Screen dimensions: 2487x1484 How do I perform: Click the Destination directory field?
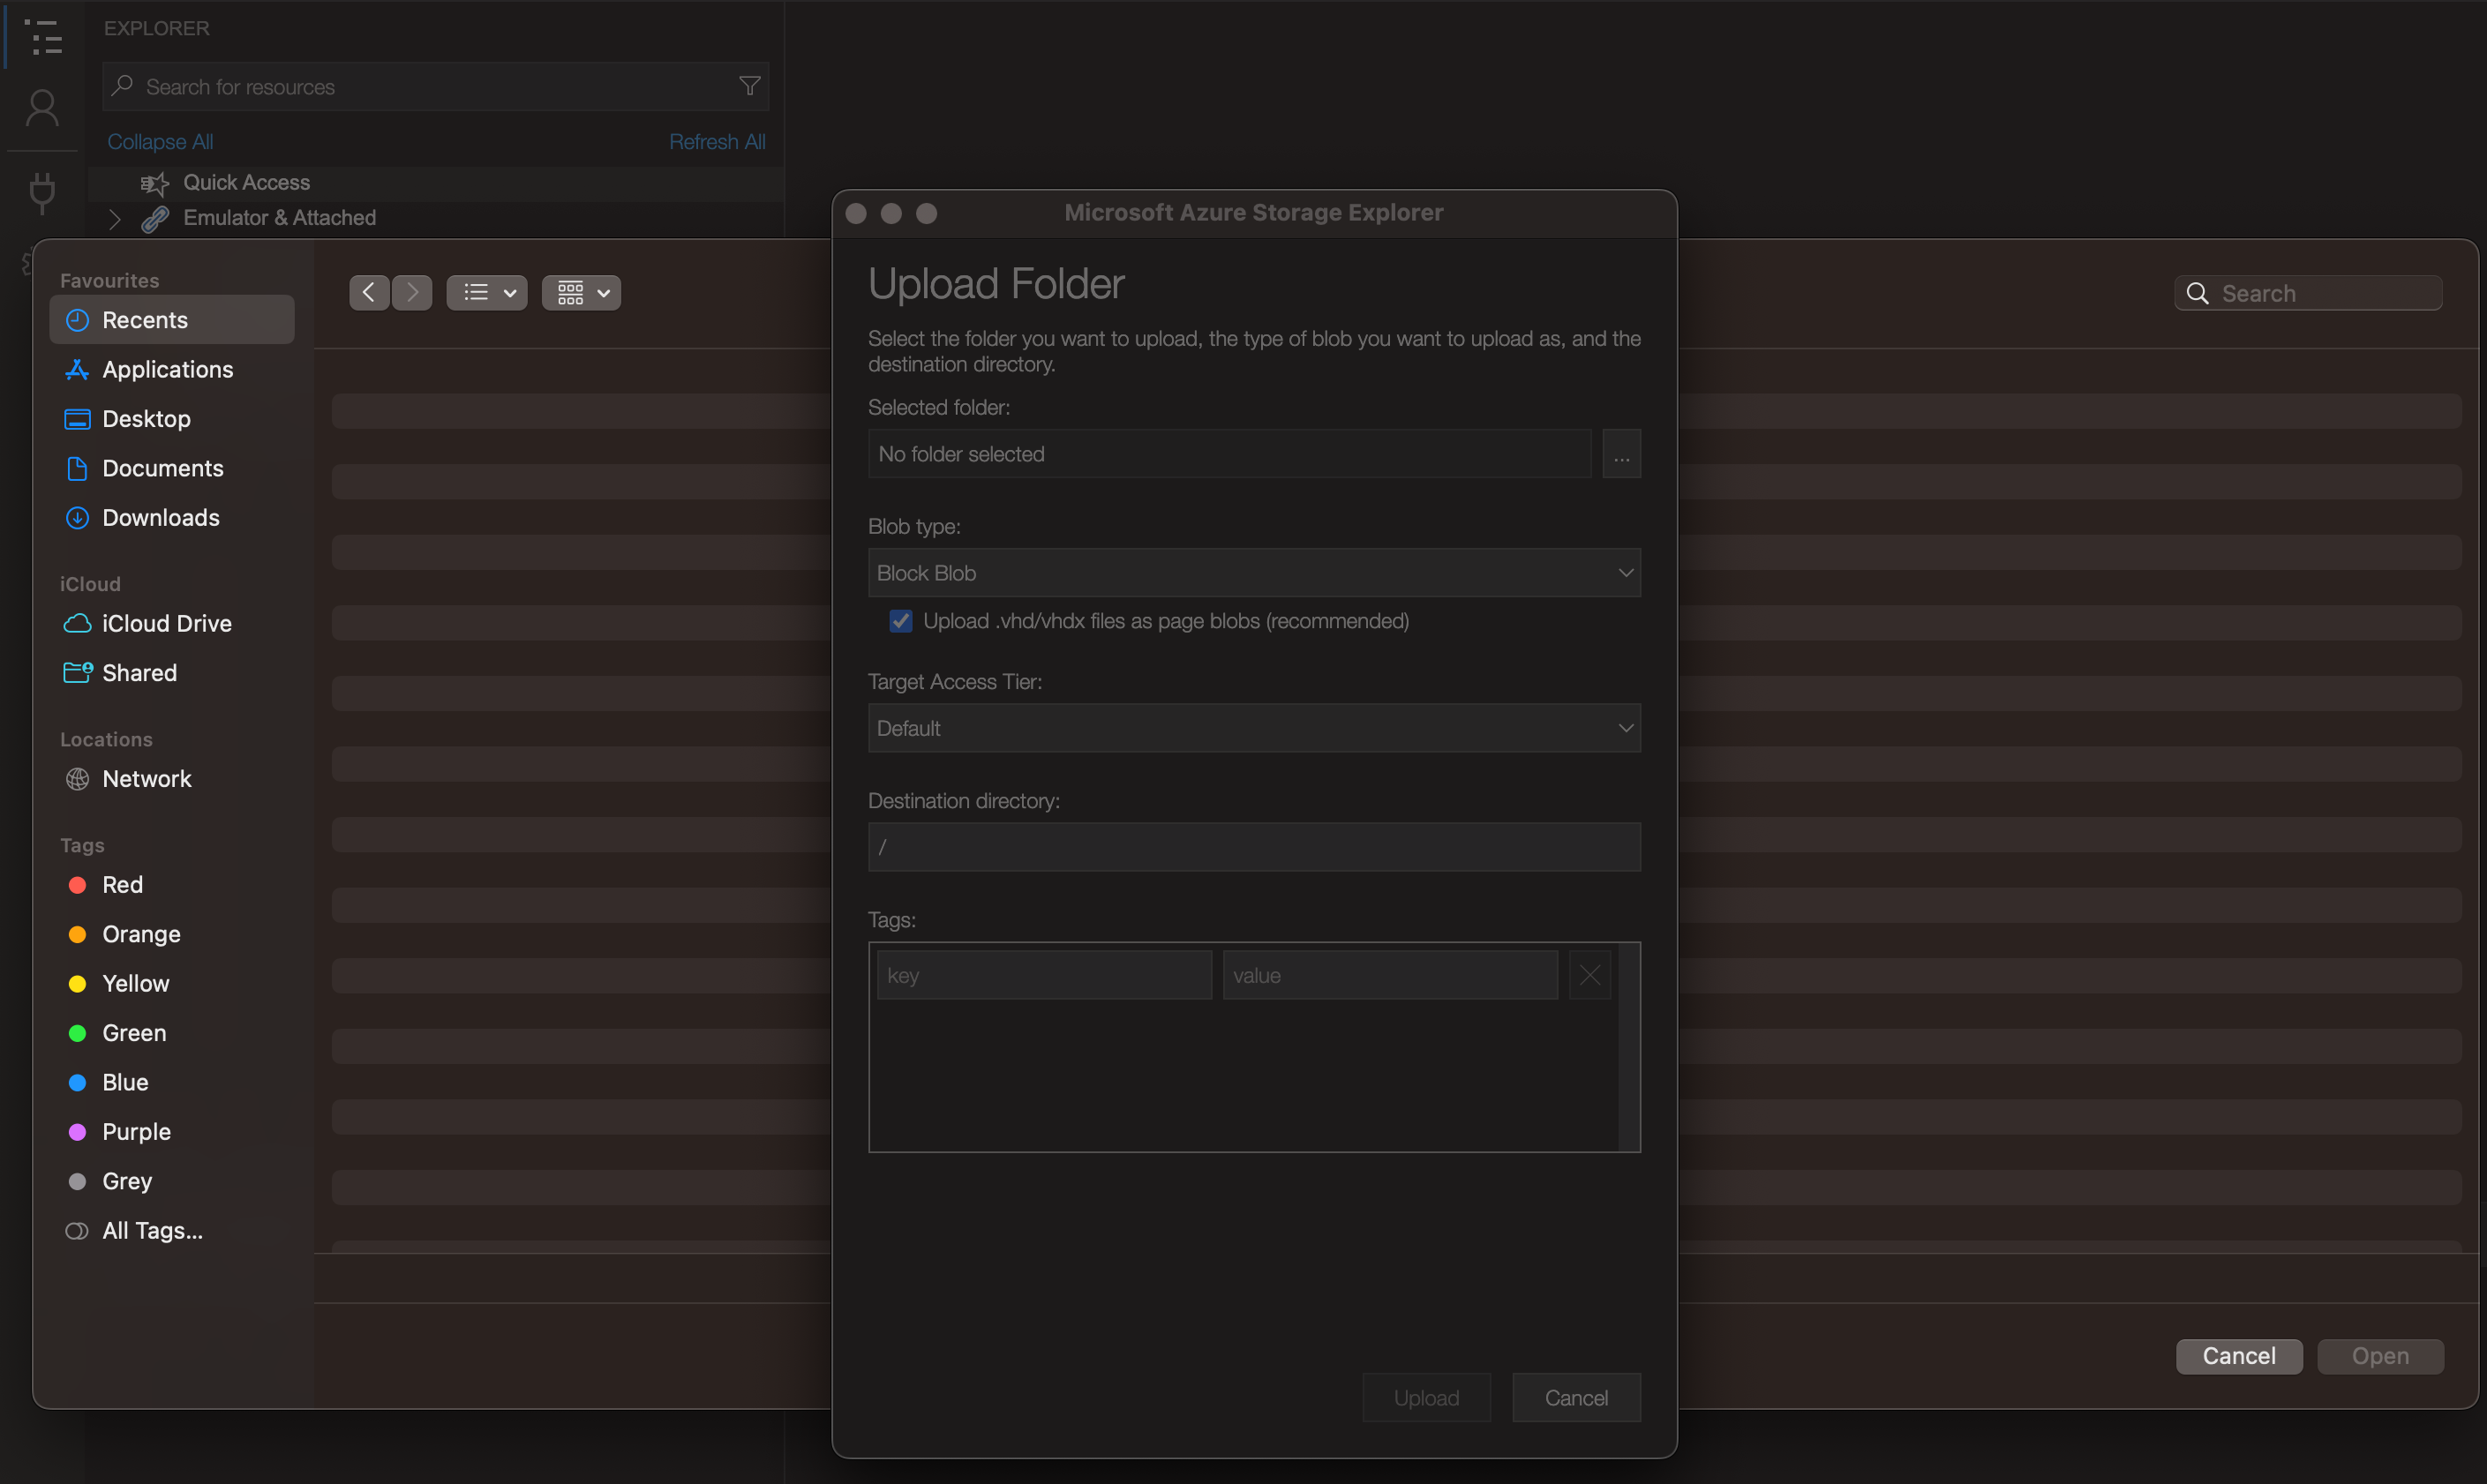tap(1254, 847)
